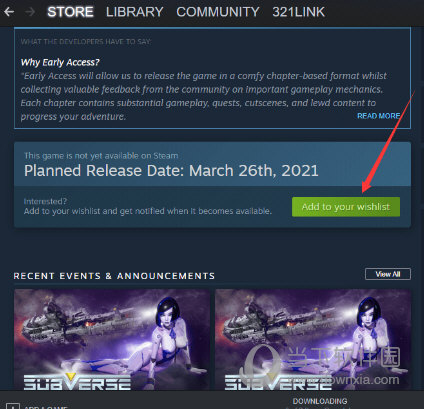Click the Planned Release Date text
The height and width of the screenshot is (409, 424).
click(x=171, y=171)
